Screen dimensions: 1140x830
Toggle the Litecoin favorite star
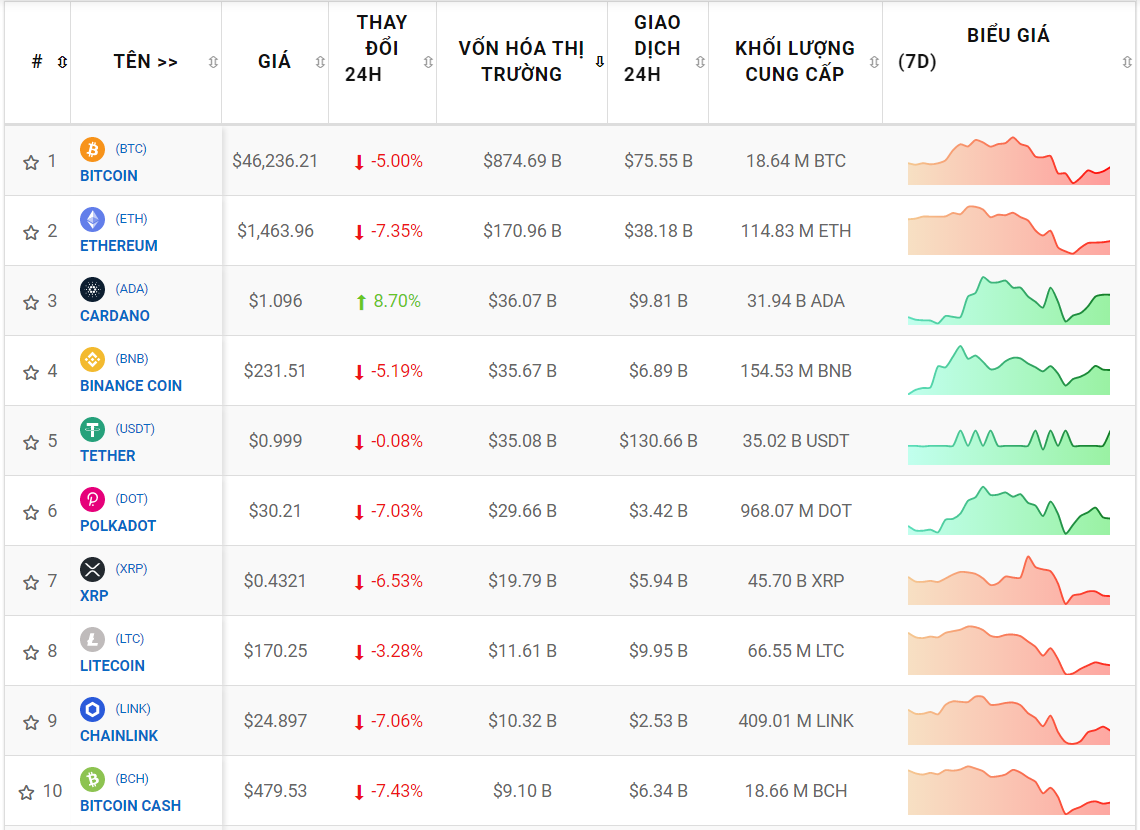click(31, 652)
